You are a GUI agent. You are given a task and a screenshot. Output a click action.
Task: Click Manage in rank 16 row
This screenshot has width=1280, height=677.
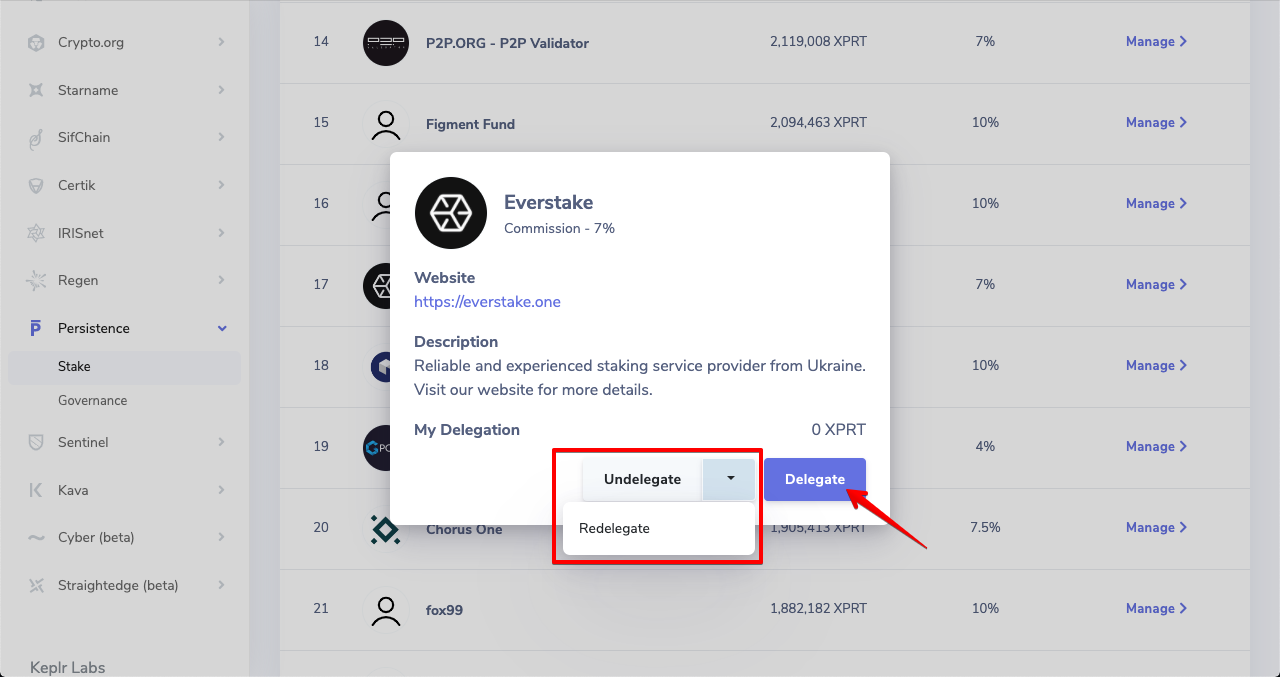[x=1156, y=204]
